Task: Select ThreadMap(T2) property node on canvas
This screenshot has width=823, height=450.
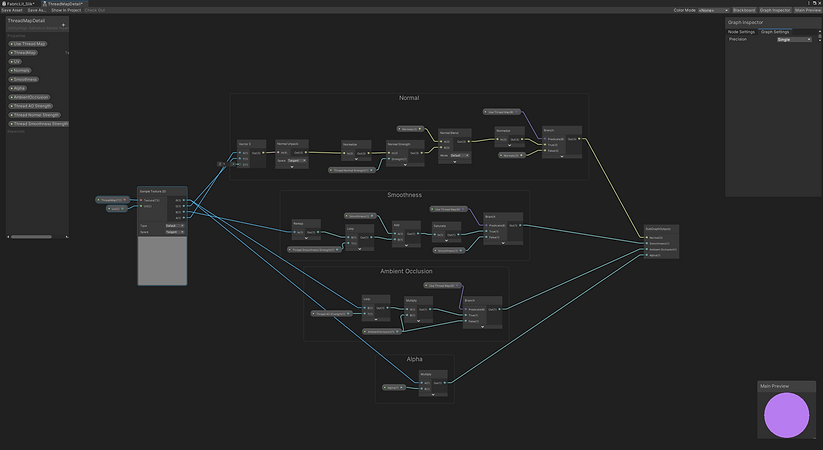Action: [x=112, y=200]
